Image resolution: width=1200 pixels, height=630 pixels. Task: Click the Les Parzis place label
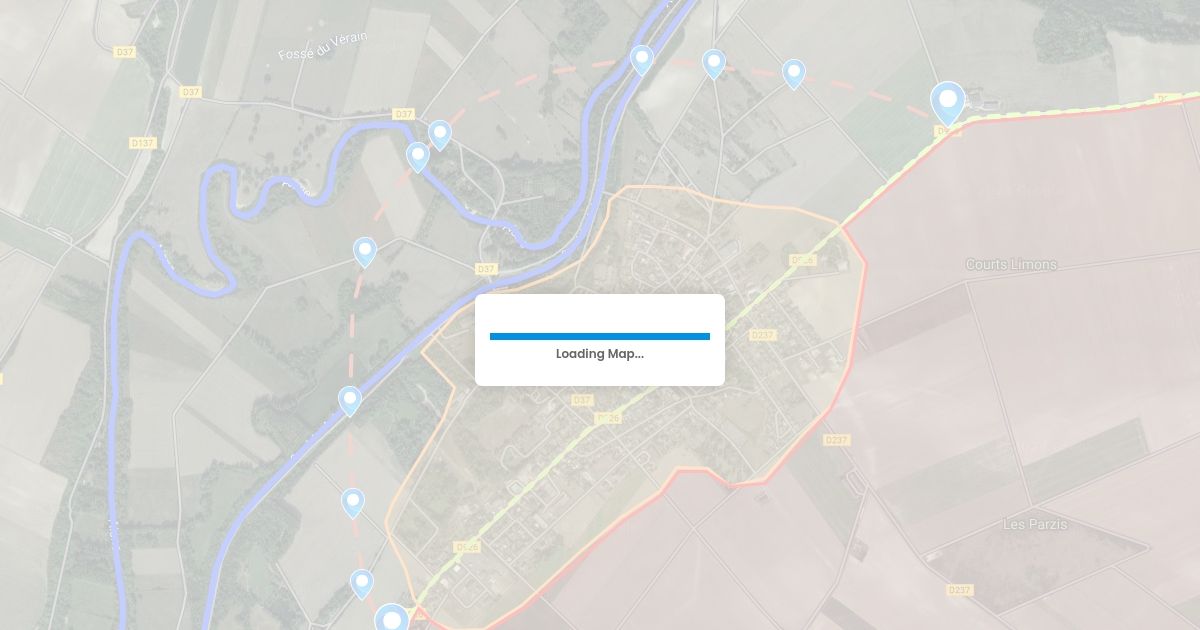coord(1035,524)
